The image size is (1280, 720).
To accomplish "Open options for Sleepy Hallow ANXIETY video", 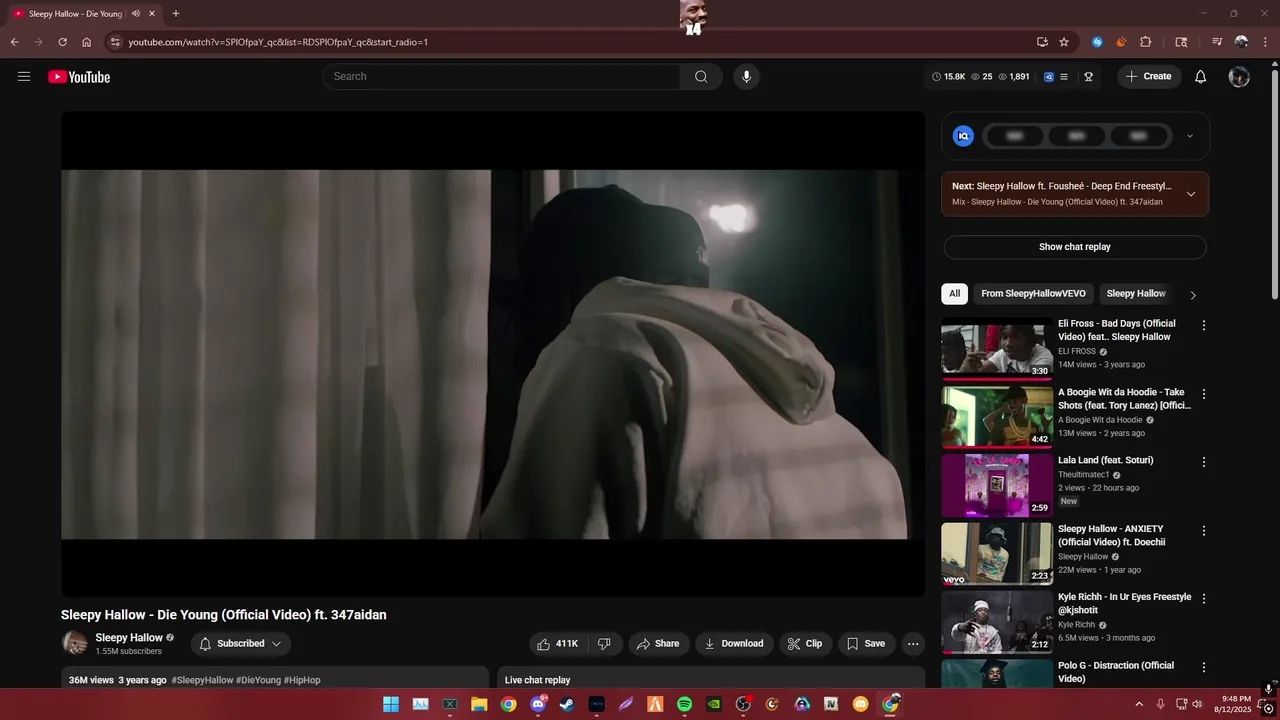I will (1204, 531).
